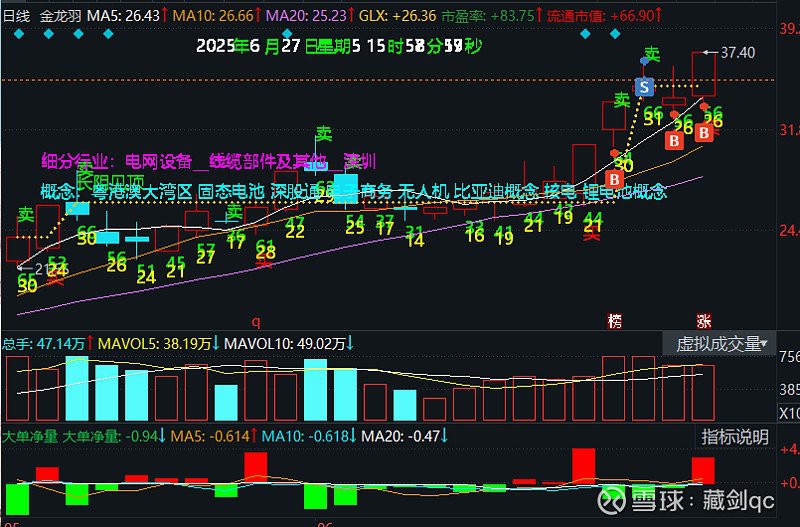Image resolution: width=800 pixels, height=527 pixels.
Task: Click the 市盈率 +83.75 value
Action: [x=492, y=16]
